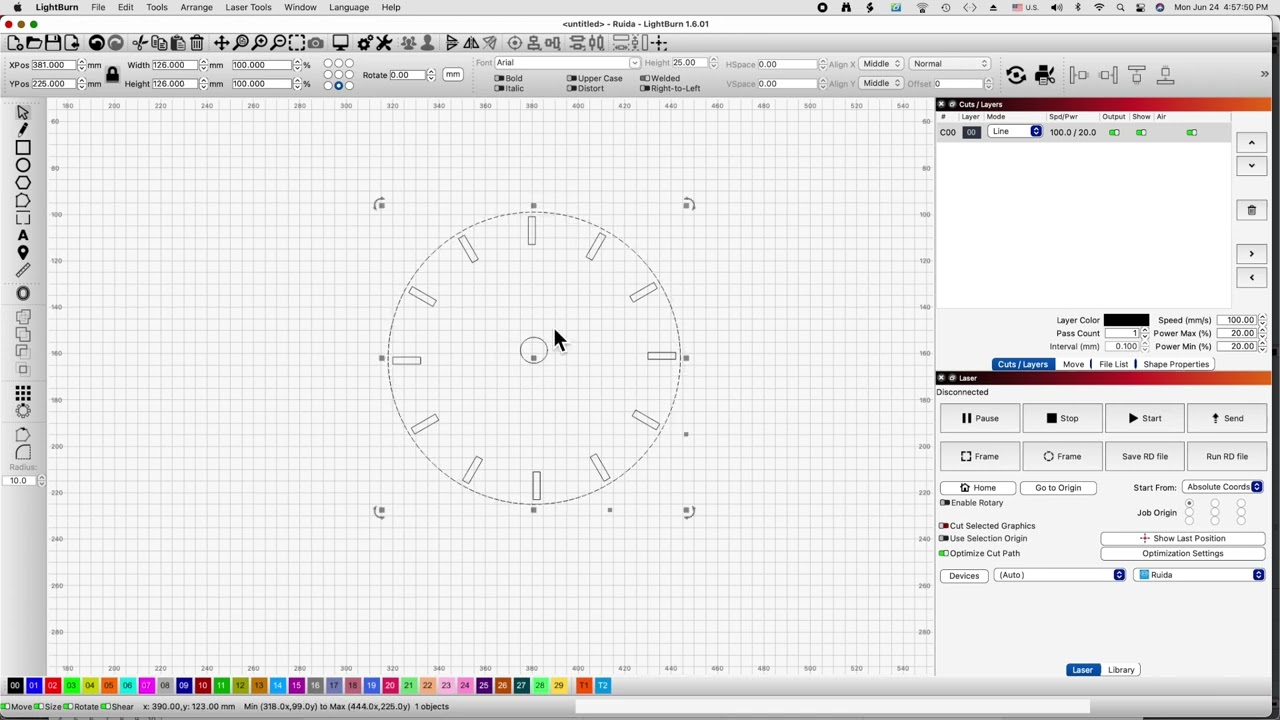The width and height of the screenshot is (1280, 720).
Task: Toggle Use Selection Origin
Action: 944,539
